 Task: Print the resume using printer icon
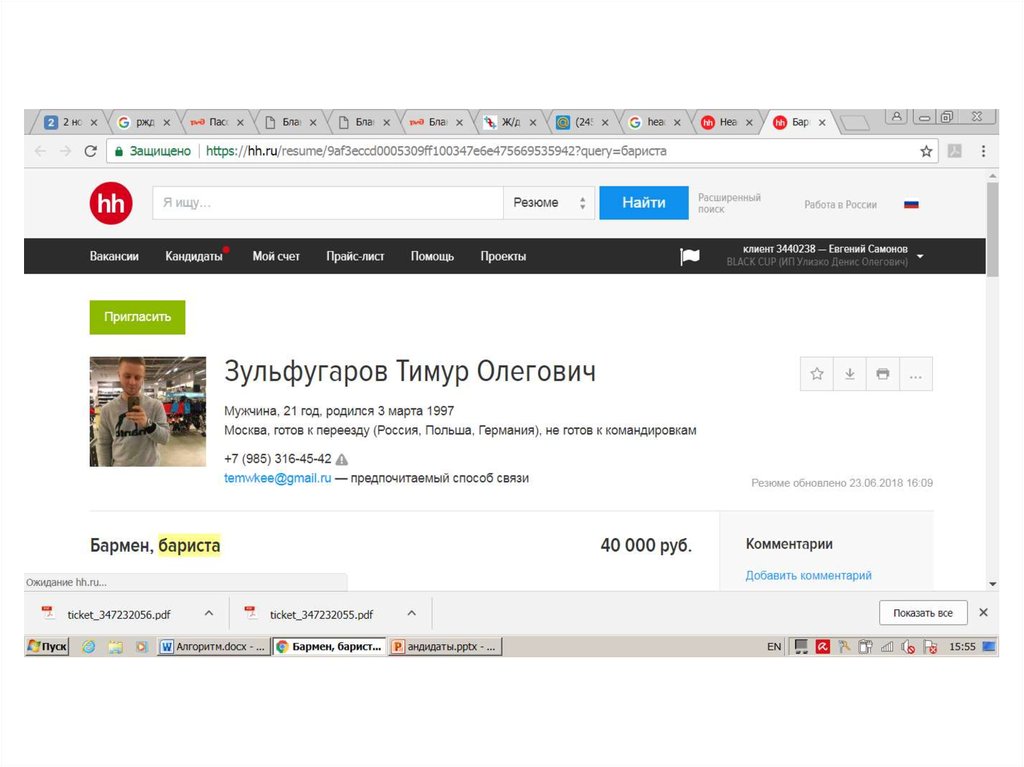[882, 374]
